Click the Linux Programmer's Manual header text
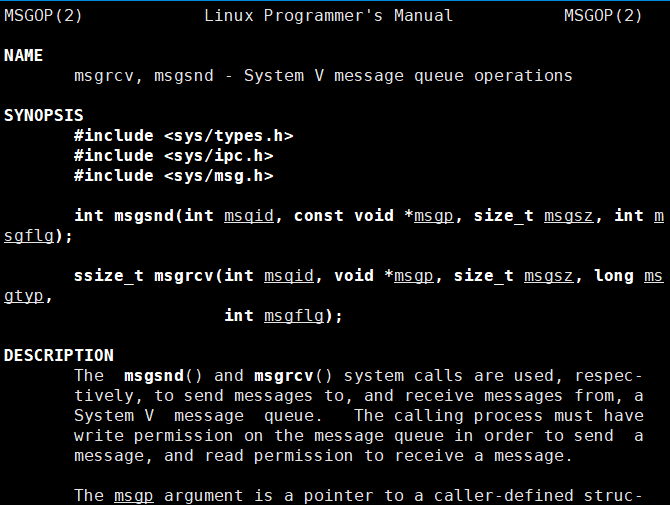670x505 pixels. coord(328,16)
